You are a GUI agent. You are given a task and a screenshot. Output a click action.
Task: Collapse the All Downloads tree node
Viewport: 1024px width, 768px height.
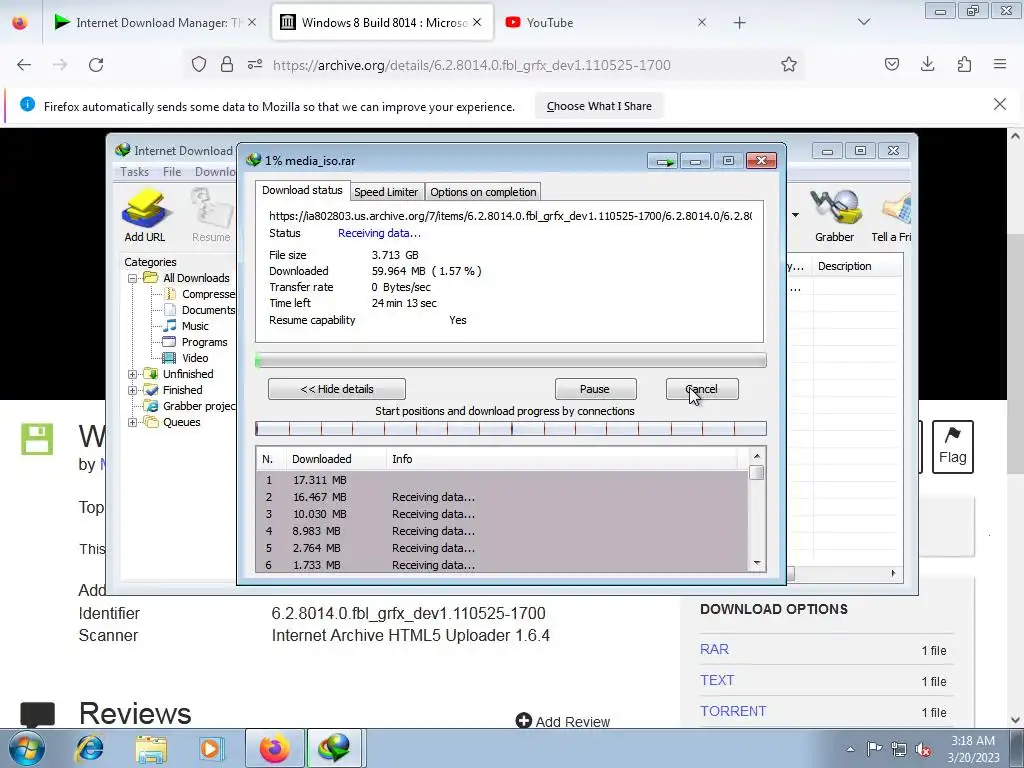(x=132, y=278)
